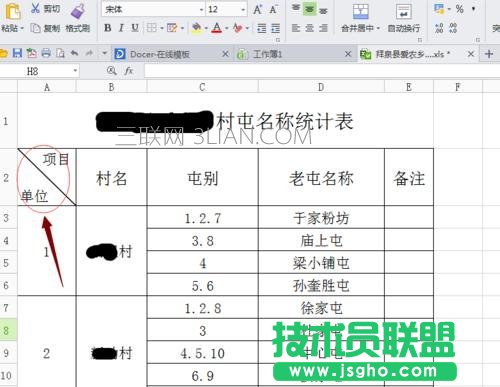Click the Print icon in quick access bar
Screen dimensions: 500x387
click(46, 53)
